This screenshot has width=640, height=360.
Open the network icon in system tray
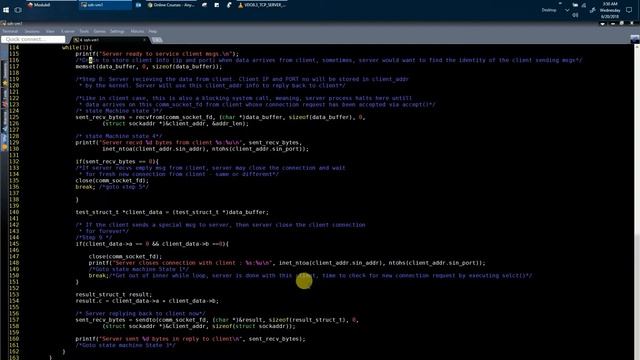584,5
